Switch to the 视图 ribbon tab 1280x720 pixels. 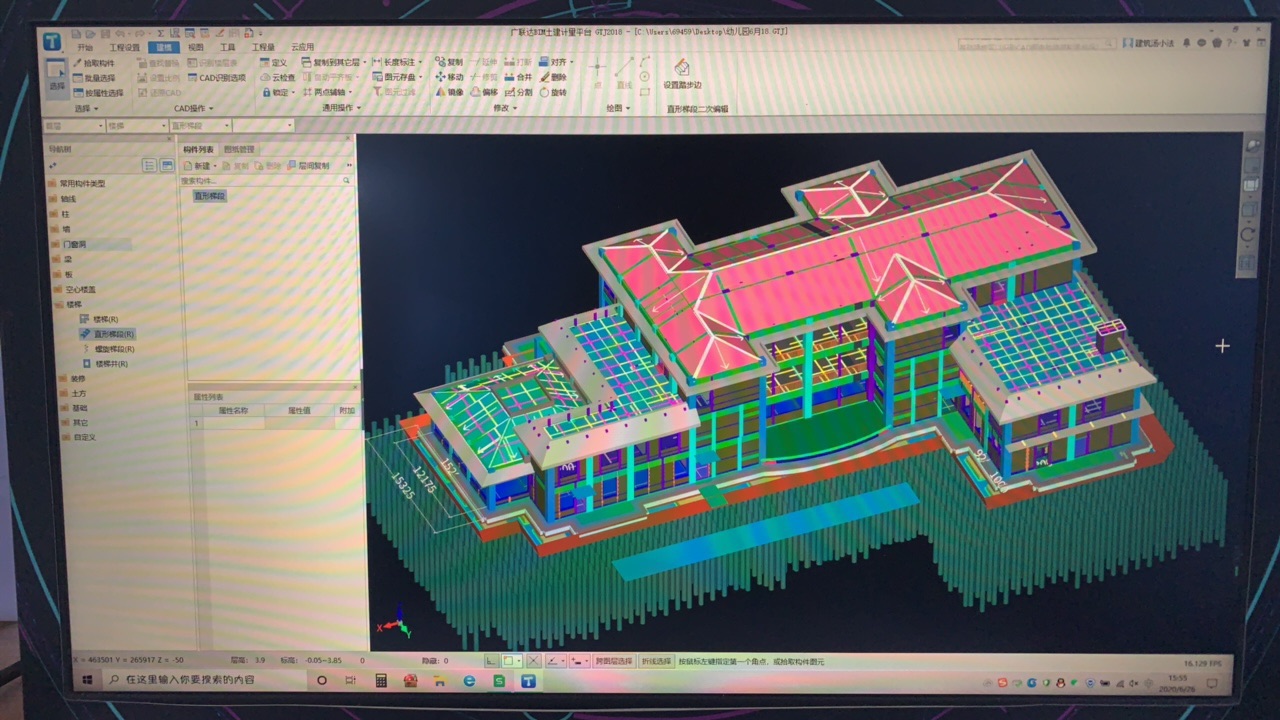click(196, 47)
